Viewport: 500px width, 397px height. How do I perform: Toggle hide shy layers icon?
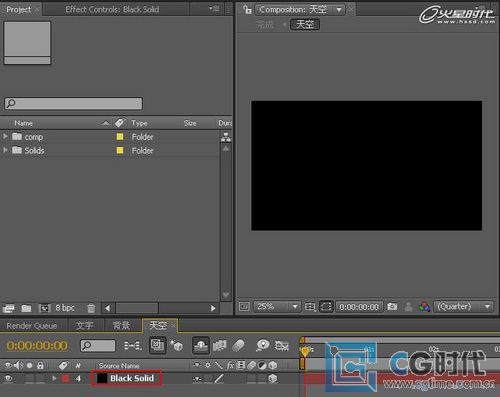[x=201, y=346]
